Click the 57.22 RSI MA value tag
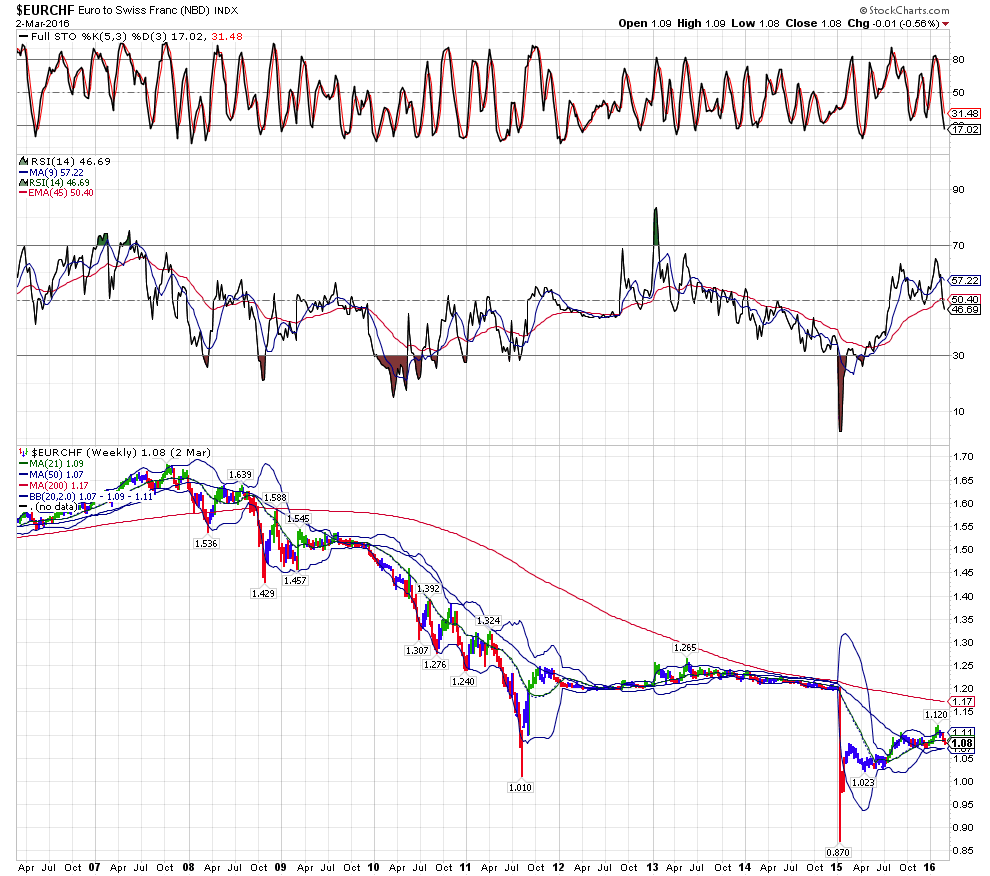 coord(962,280)
